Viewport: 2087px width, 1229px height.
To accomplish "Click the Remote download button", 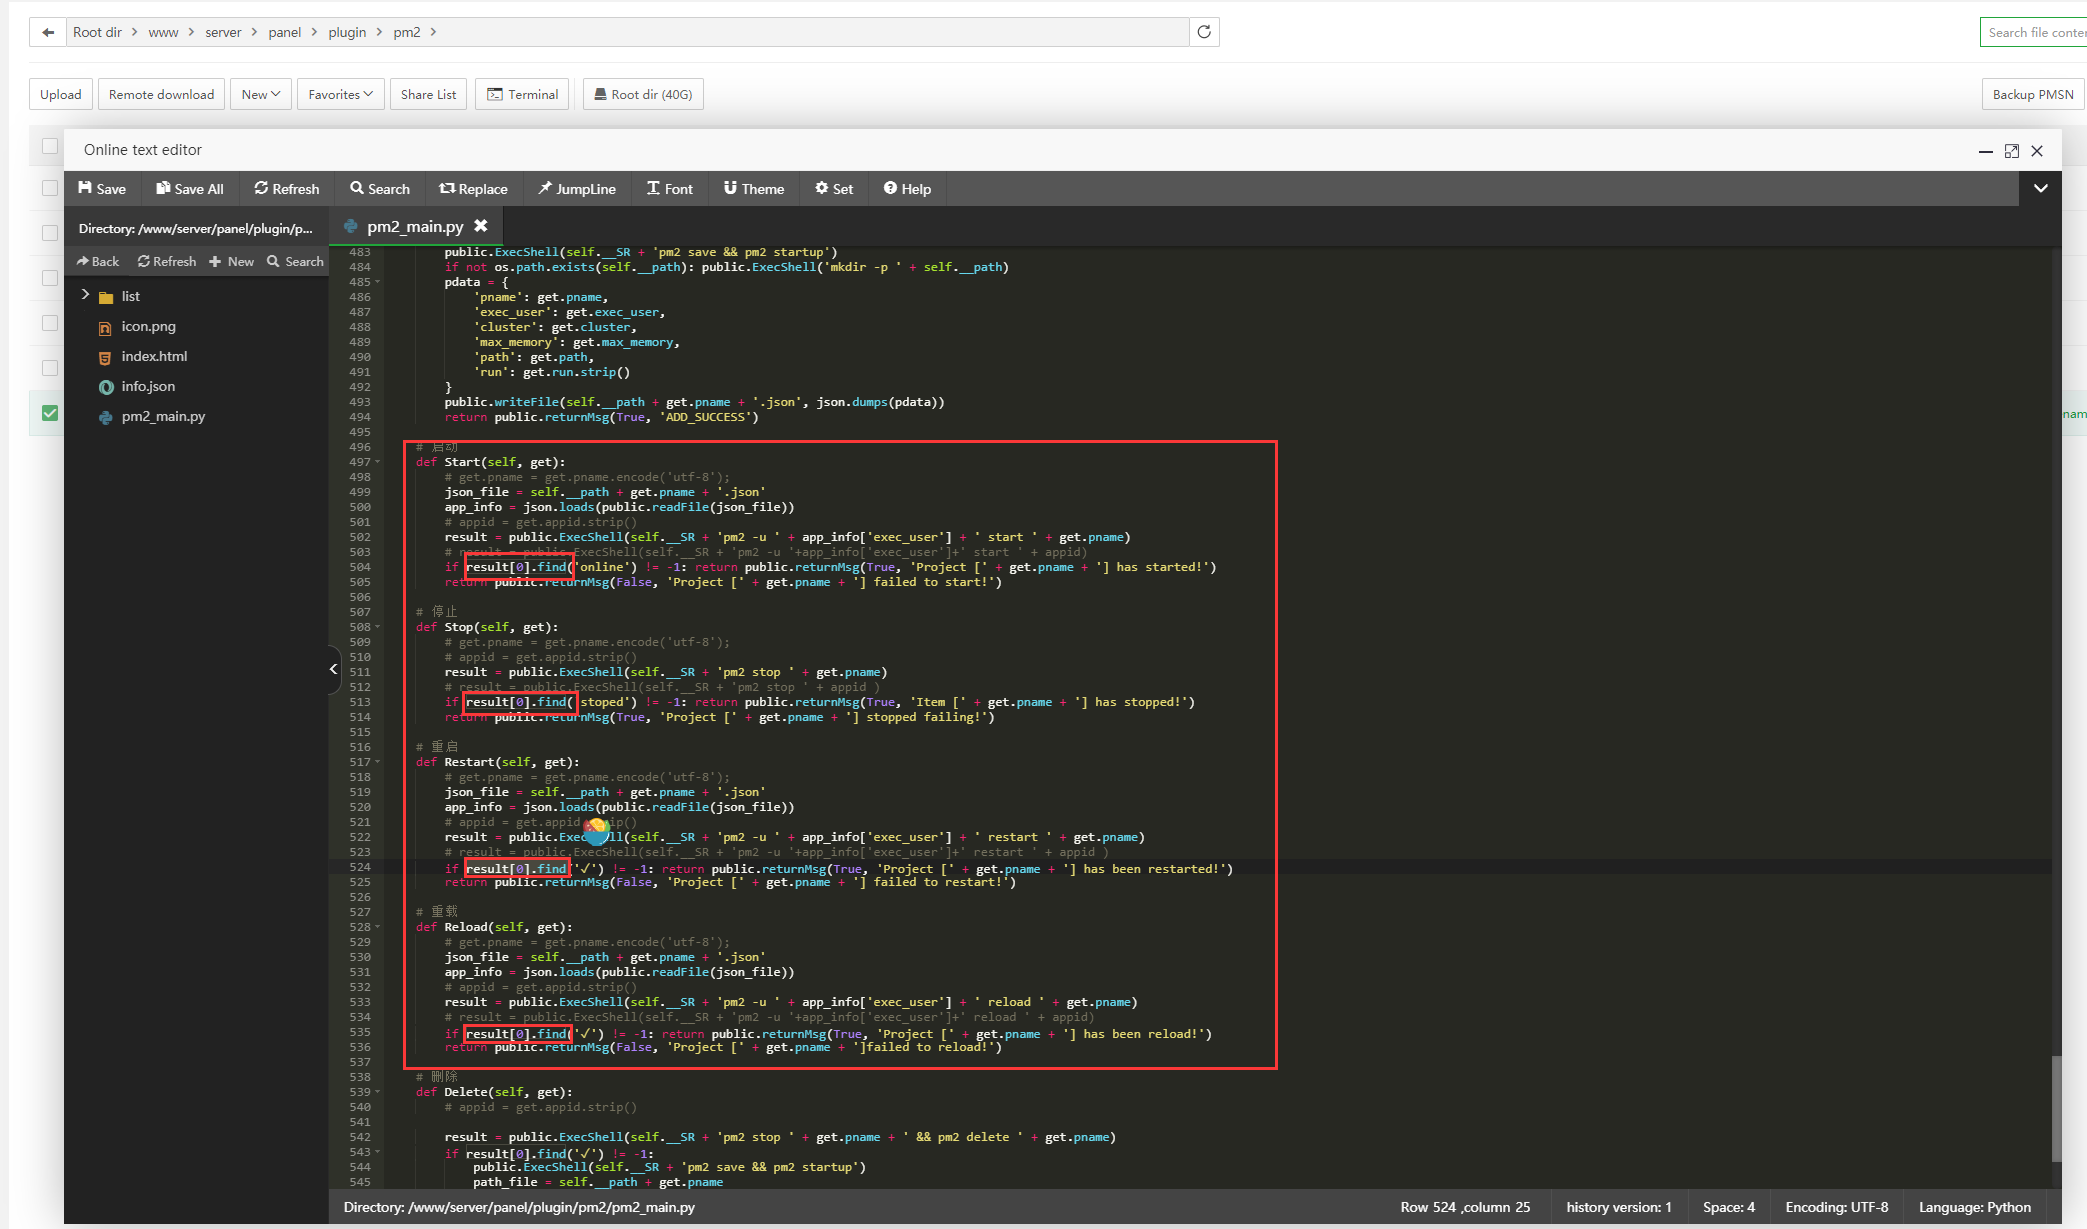I will pyautogui.click(x=161, y=94).
